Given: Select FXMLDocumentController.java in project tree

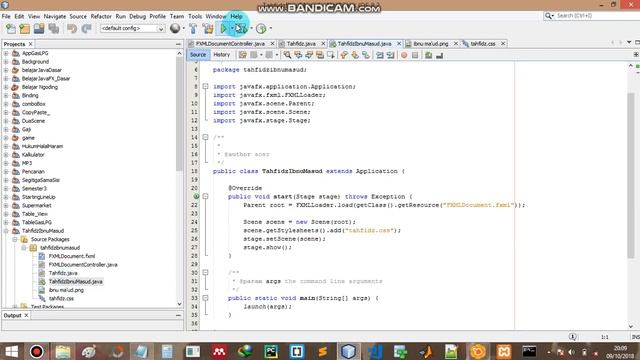Looking at the screenshot, I should click(83, 265).
